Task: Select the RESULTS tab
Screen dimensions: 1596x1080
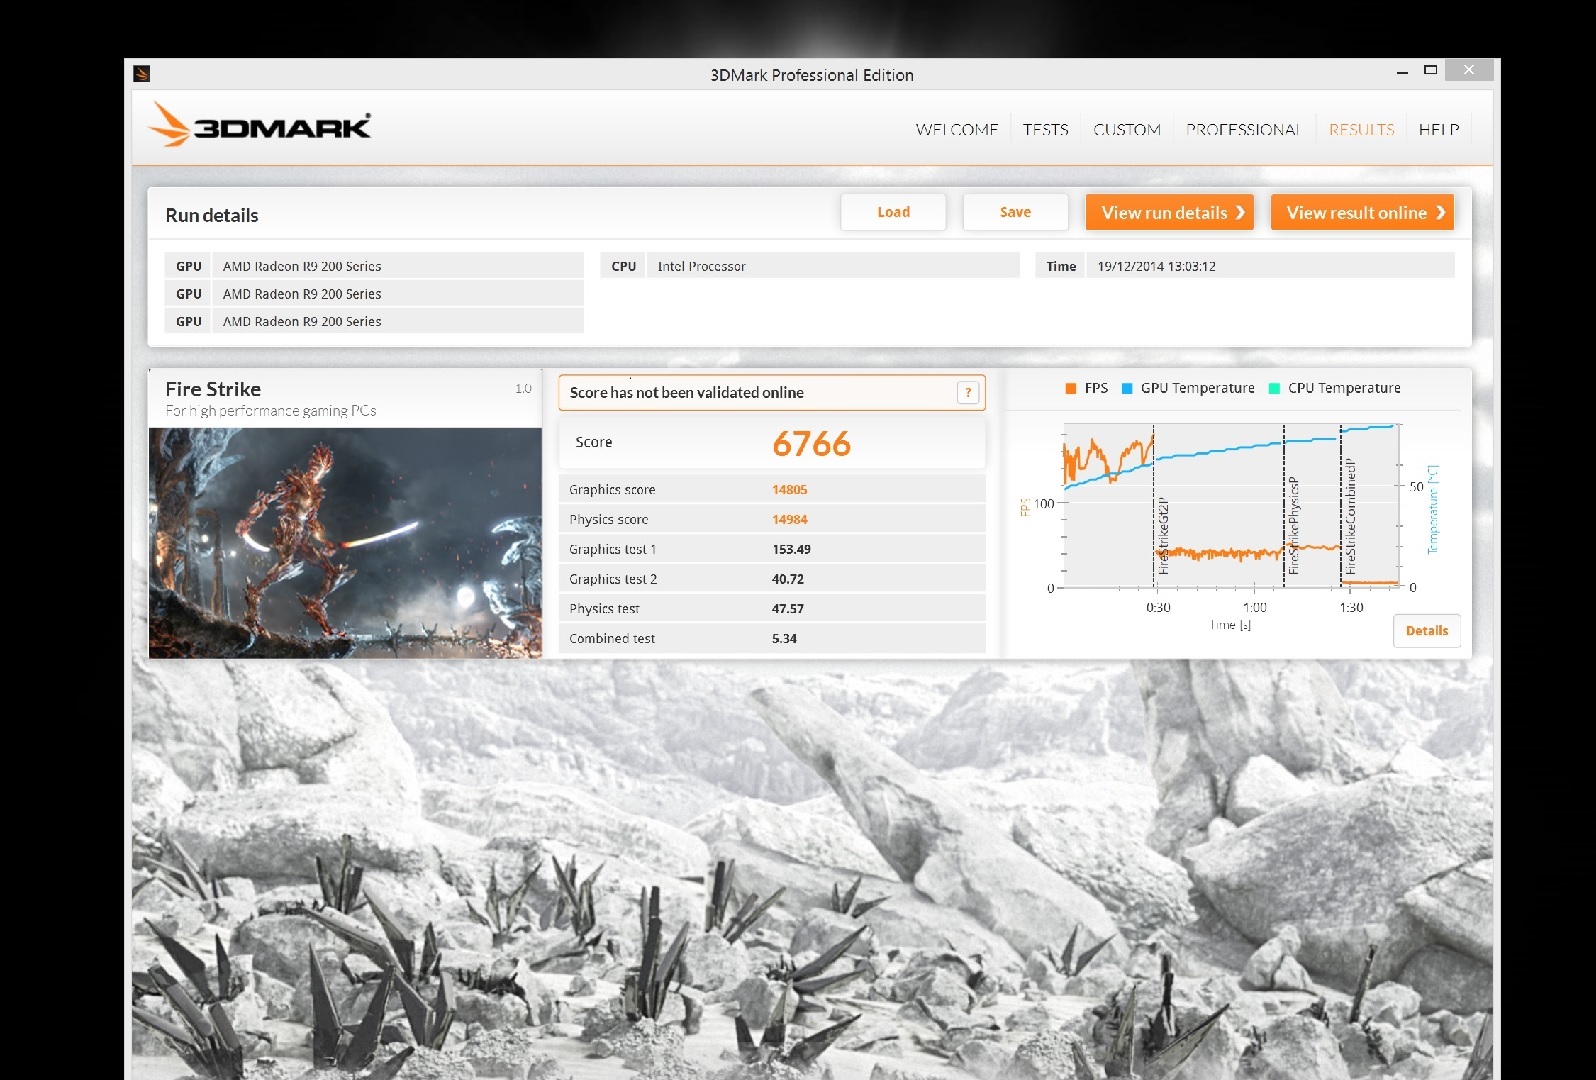Action: pyautogui.click(x=1362, y=129)
